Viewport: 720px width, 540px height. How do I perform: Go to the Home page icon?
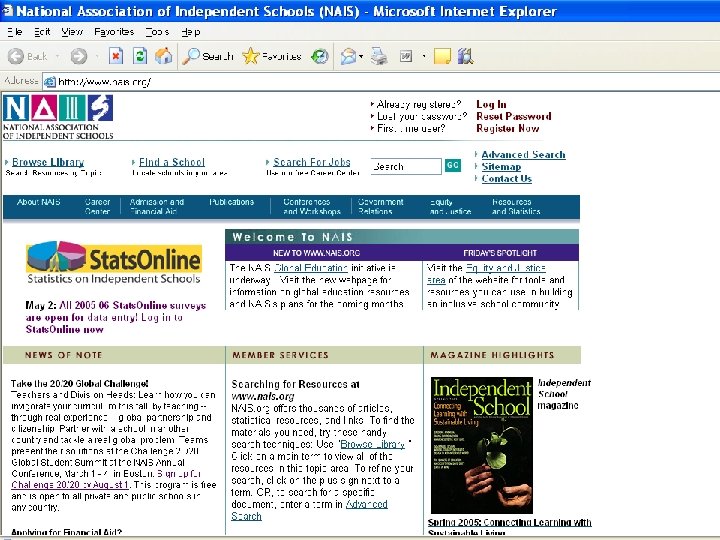click(163, 56)
